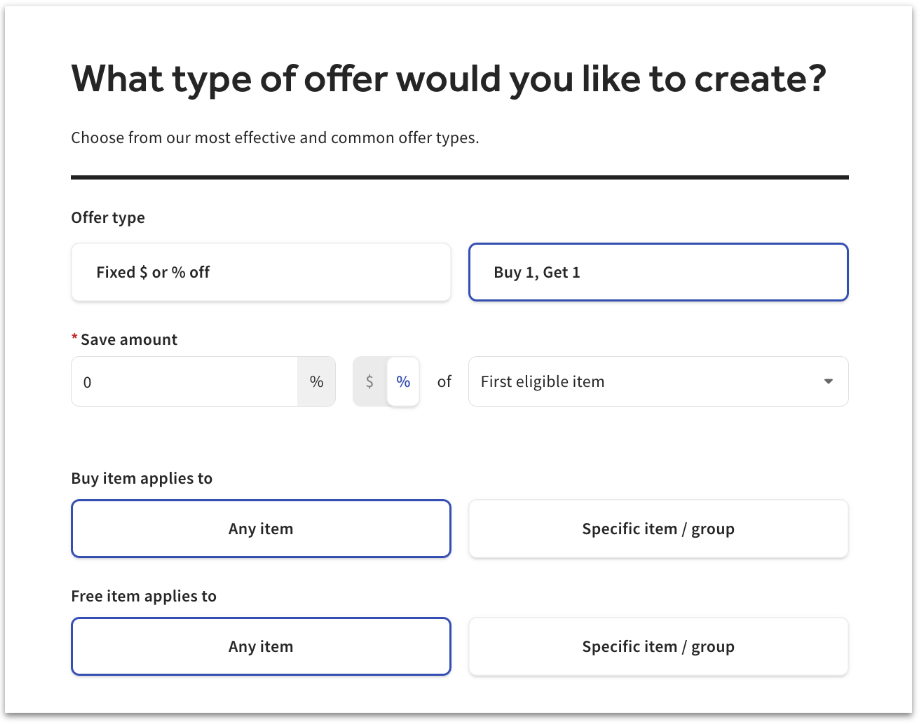Set Buy item applies to "Any item"

point(260,528)
